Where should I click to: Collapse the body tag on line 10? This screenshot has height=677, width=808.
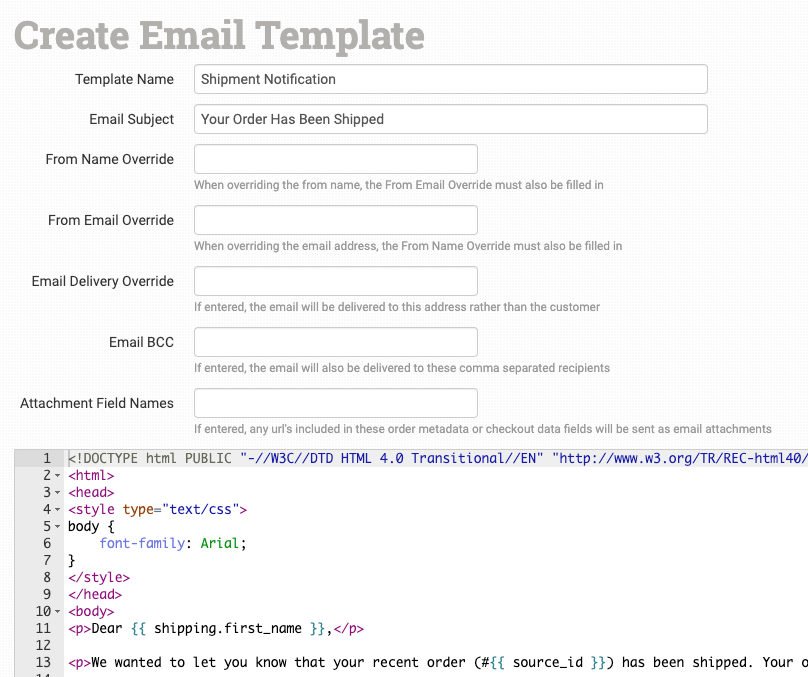[58, 612]
